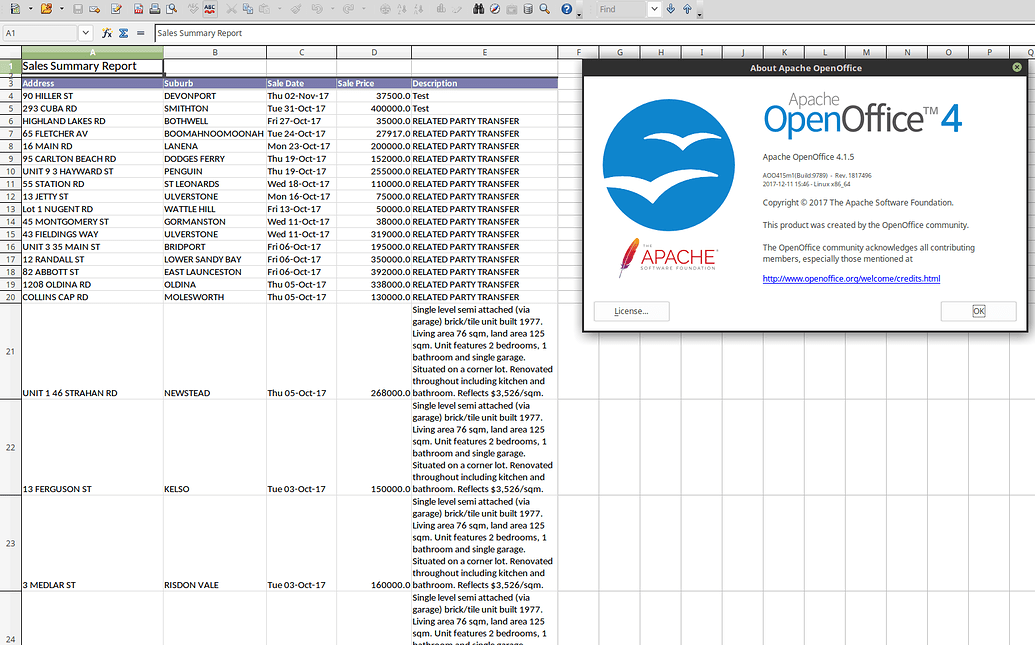Click Find Next down arrow
This screenshot has height=645, width=1035.
click(x=671, y=9)
